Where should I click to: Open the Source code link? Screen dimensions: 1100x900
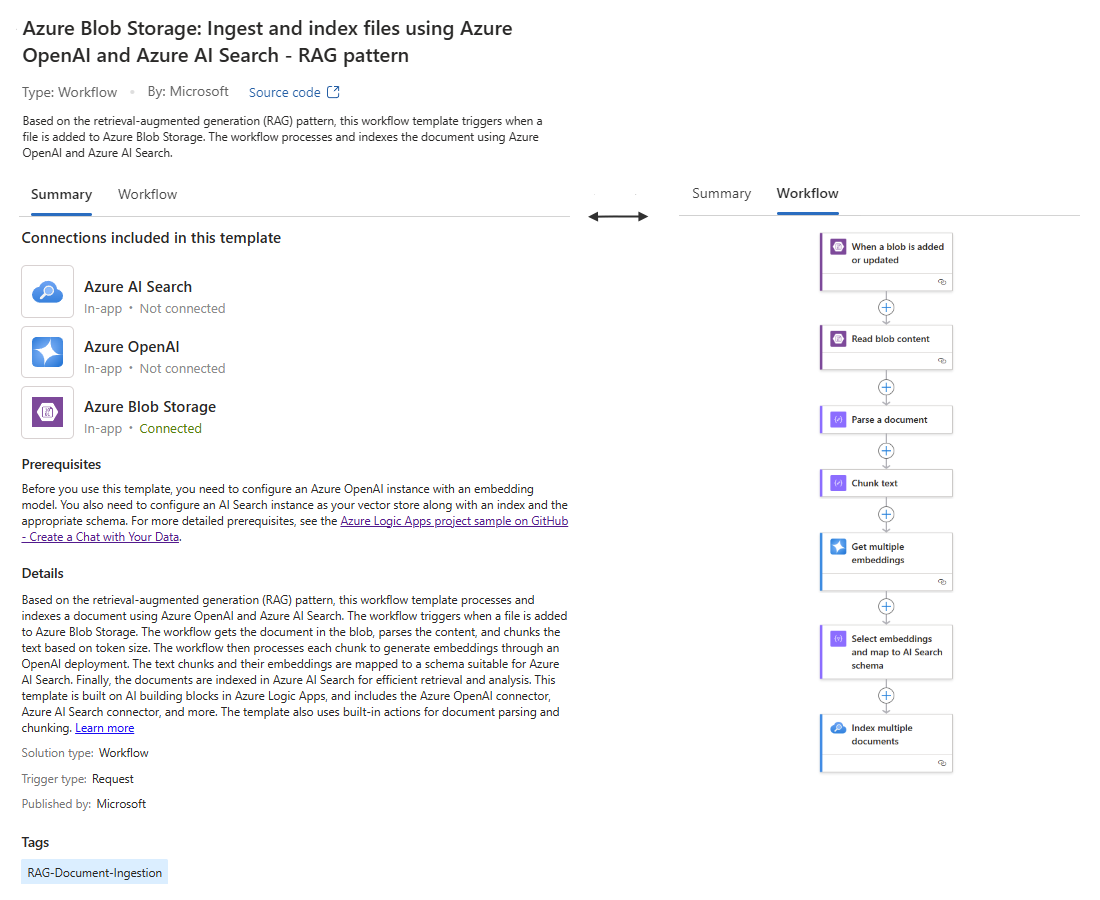point(284,93)
